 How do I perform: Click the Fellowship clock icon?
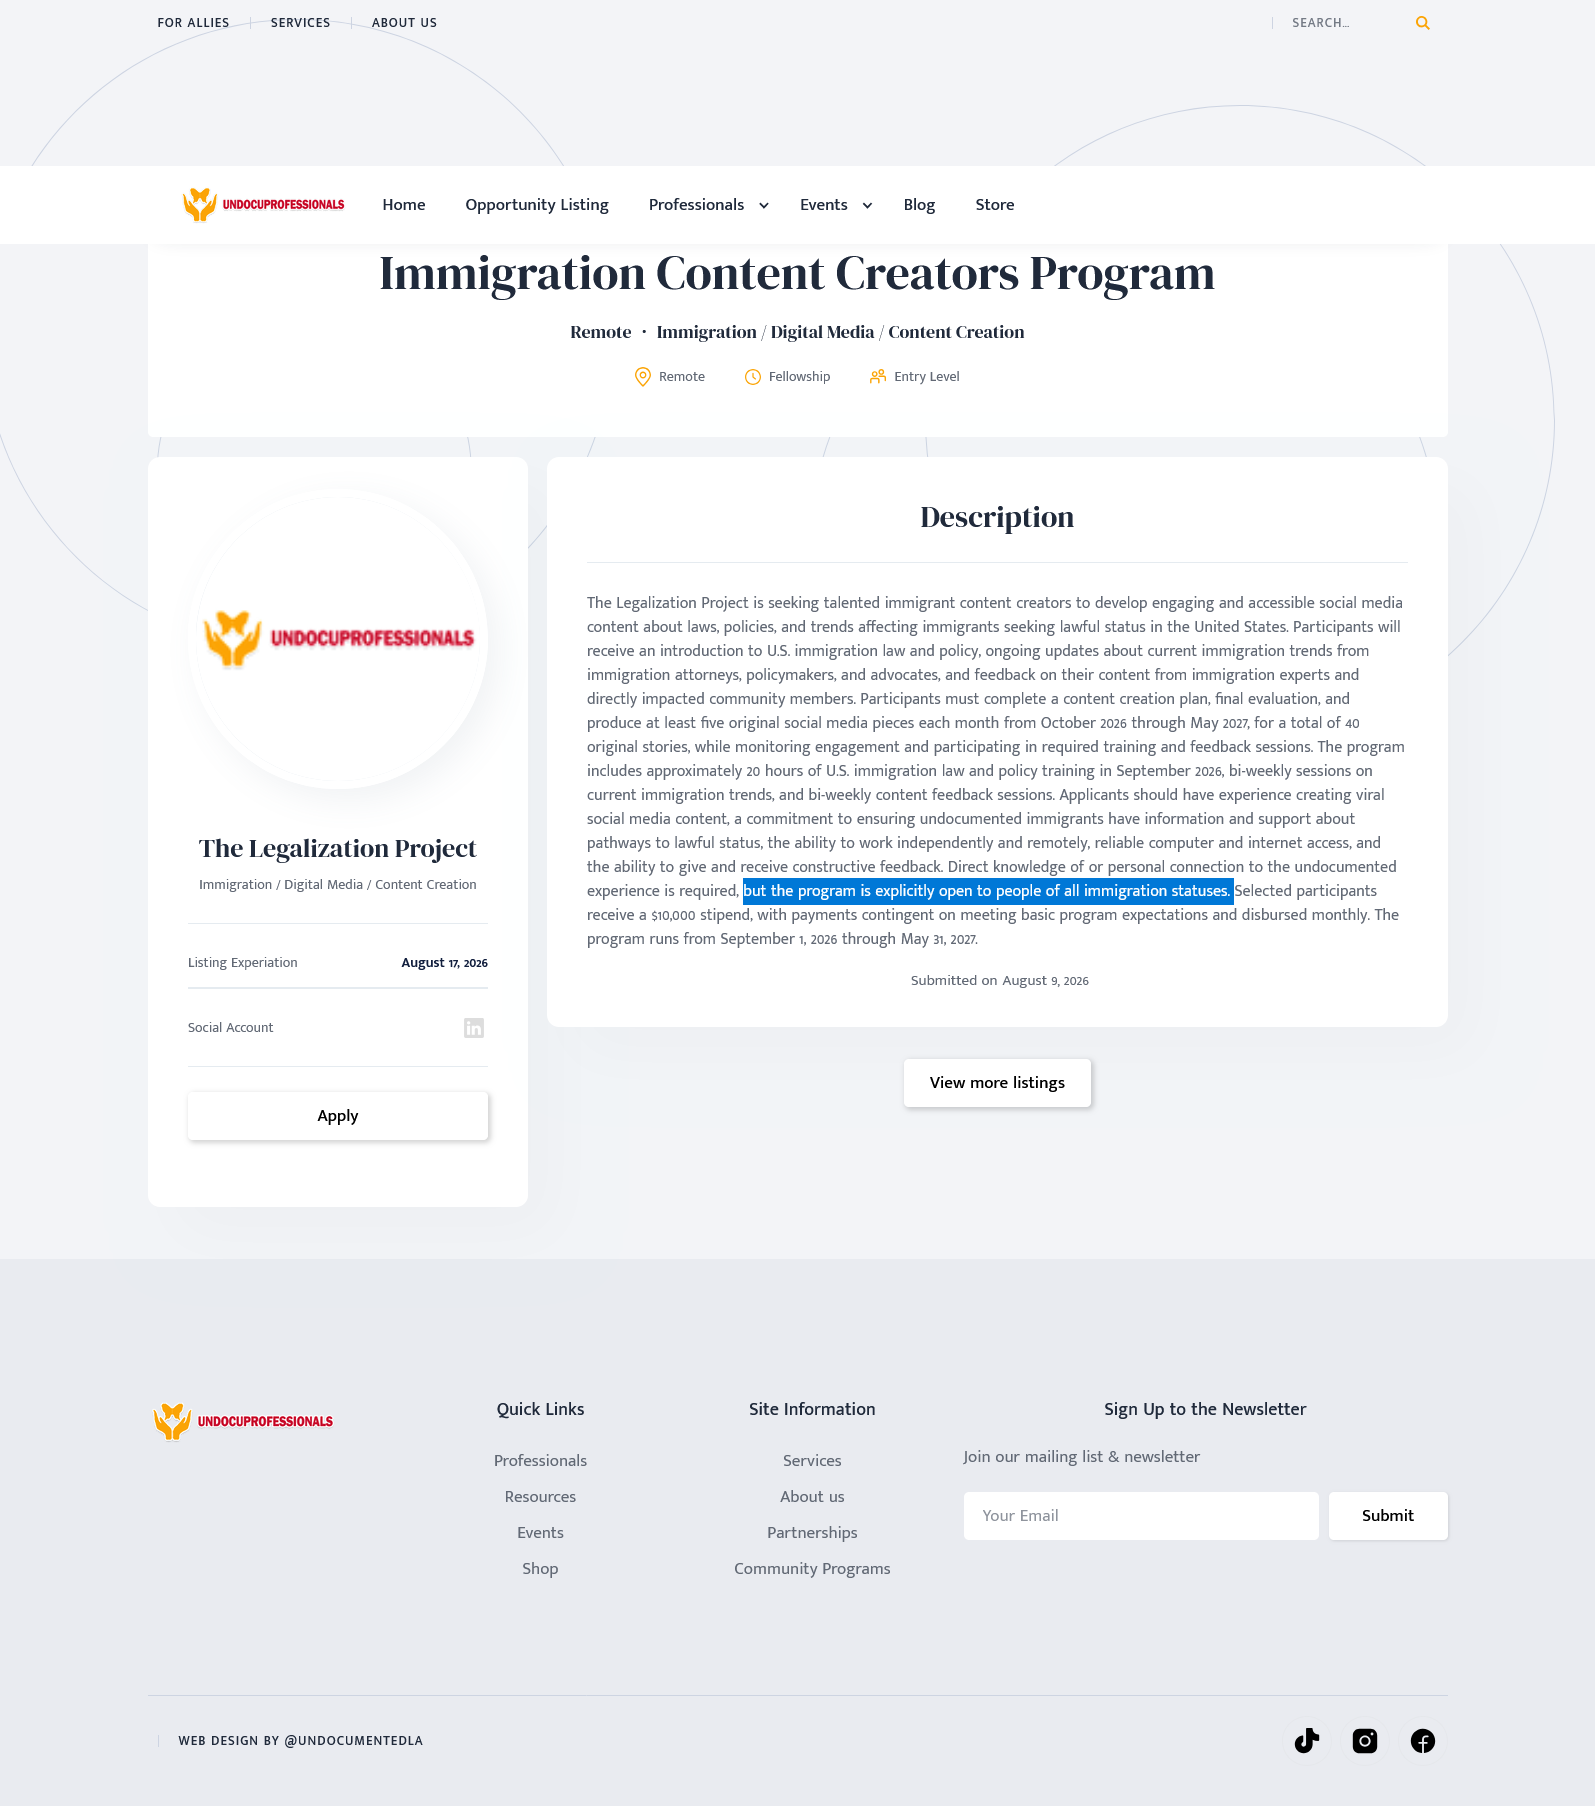pyautogui.click(x=753, y=377)
